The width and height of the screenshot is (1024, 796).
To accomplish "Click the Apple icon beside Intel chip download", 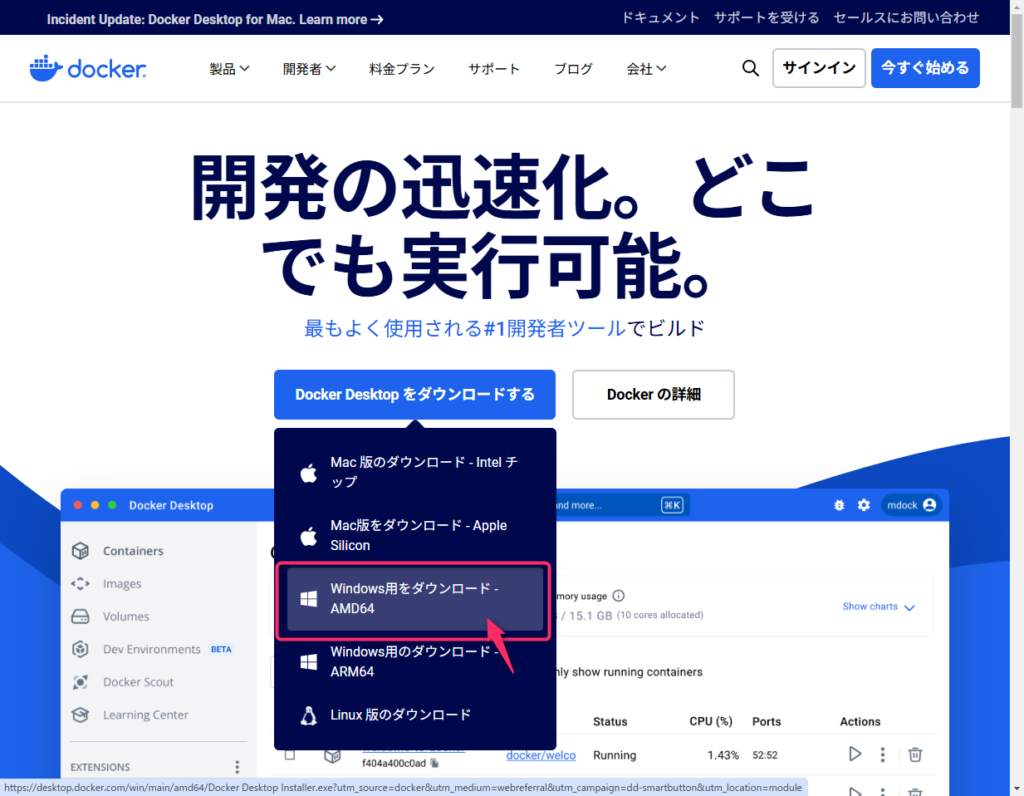I will (x=309, y=472).
